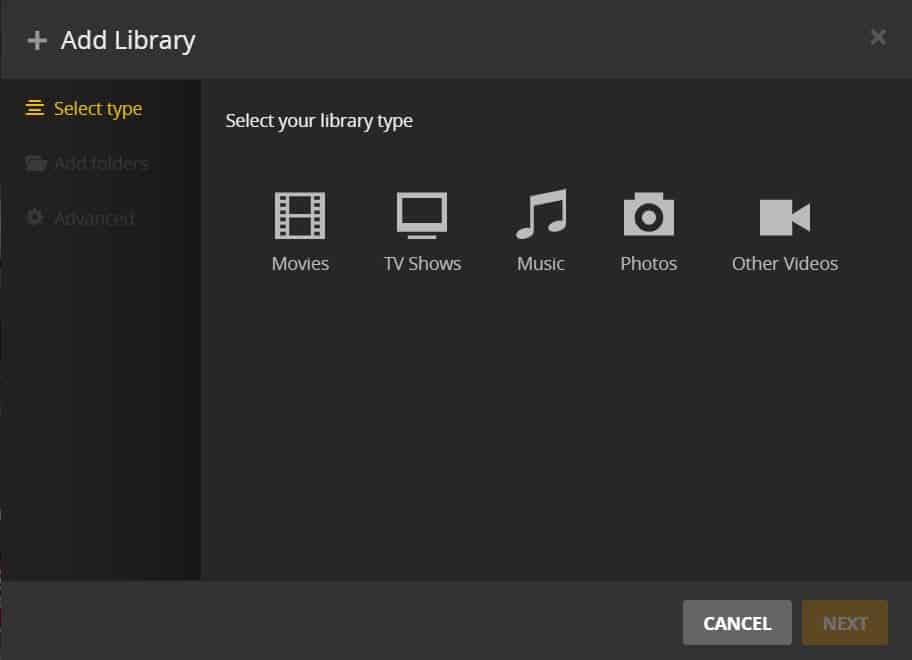Click the Movies label
Screen dimensions: 912x660
point(300,264)
